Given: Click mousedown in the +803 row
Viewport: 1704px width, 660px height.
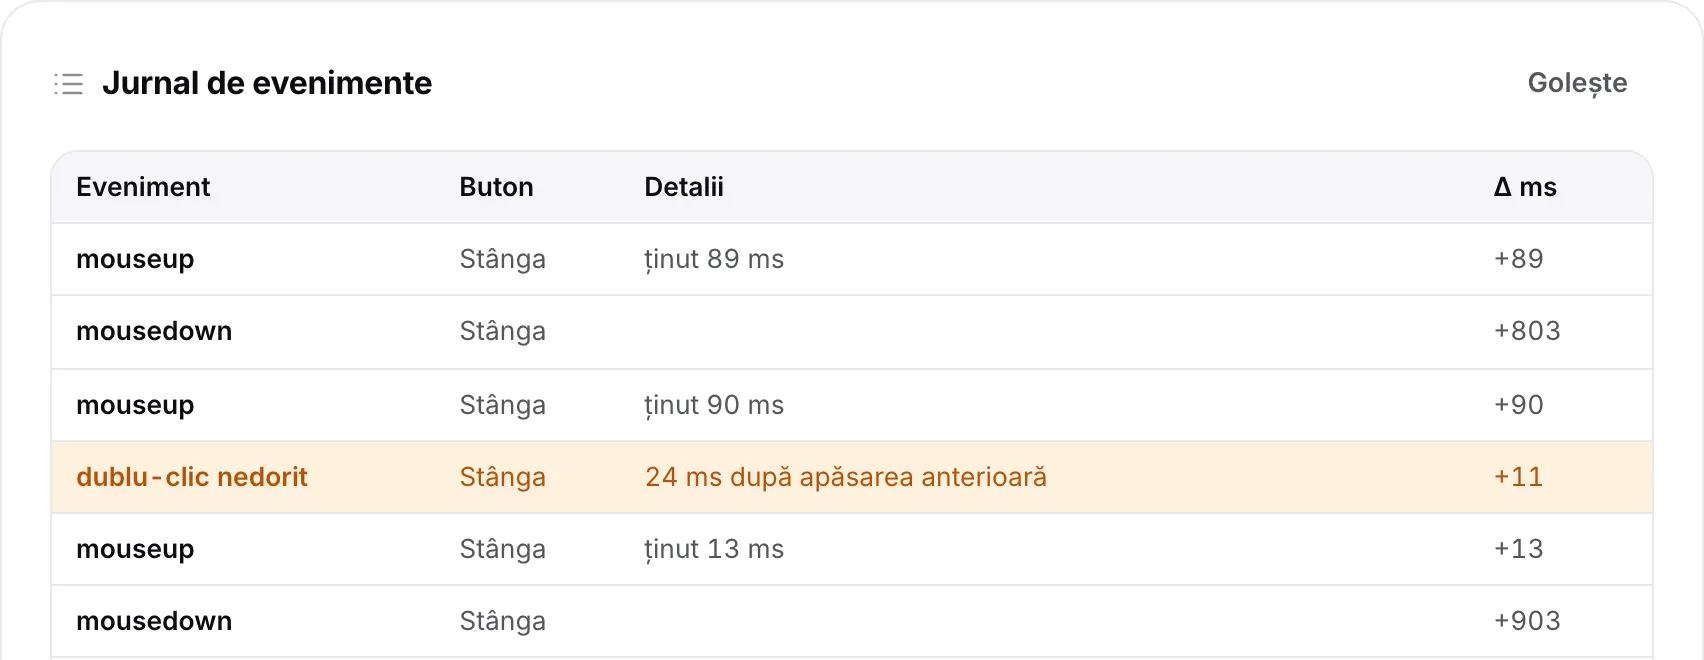Looking at the screenshot, I should tap(154, 331).
